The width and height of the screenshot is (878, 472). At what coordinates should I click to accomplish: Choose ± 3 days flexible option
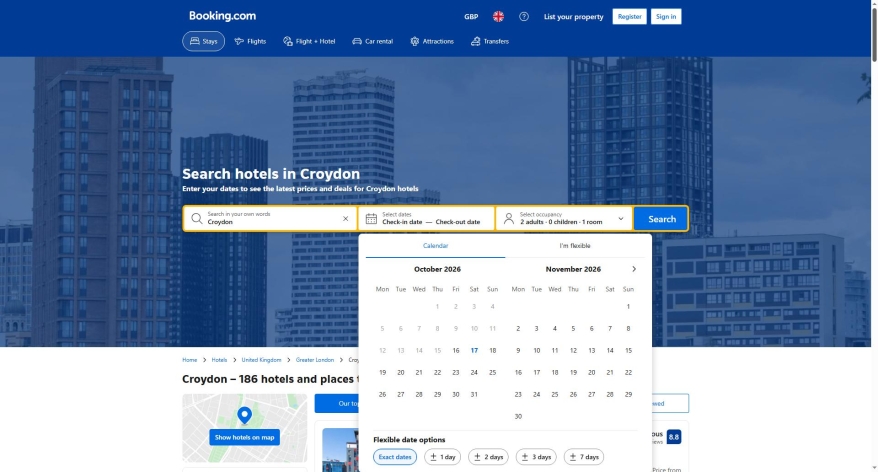[536, 457]
